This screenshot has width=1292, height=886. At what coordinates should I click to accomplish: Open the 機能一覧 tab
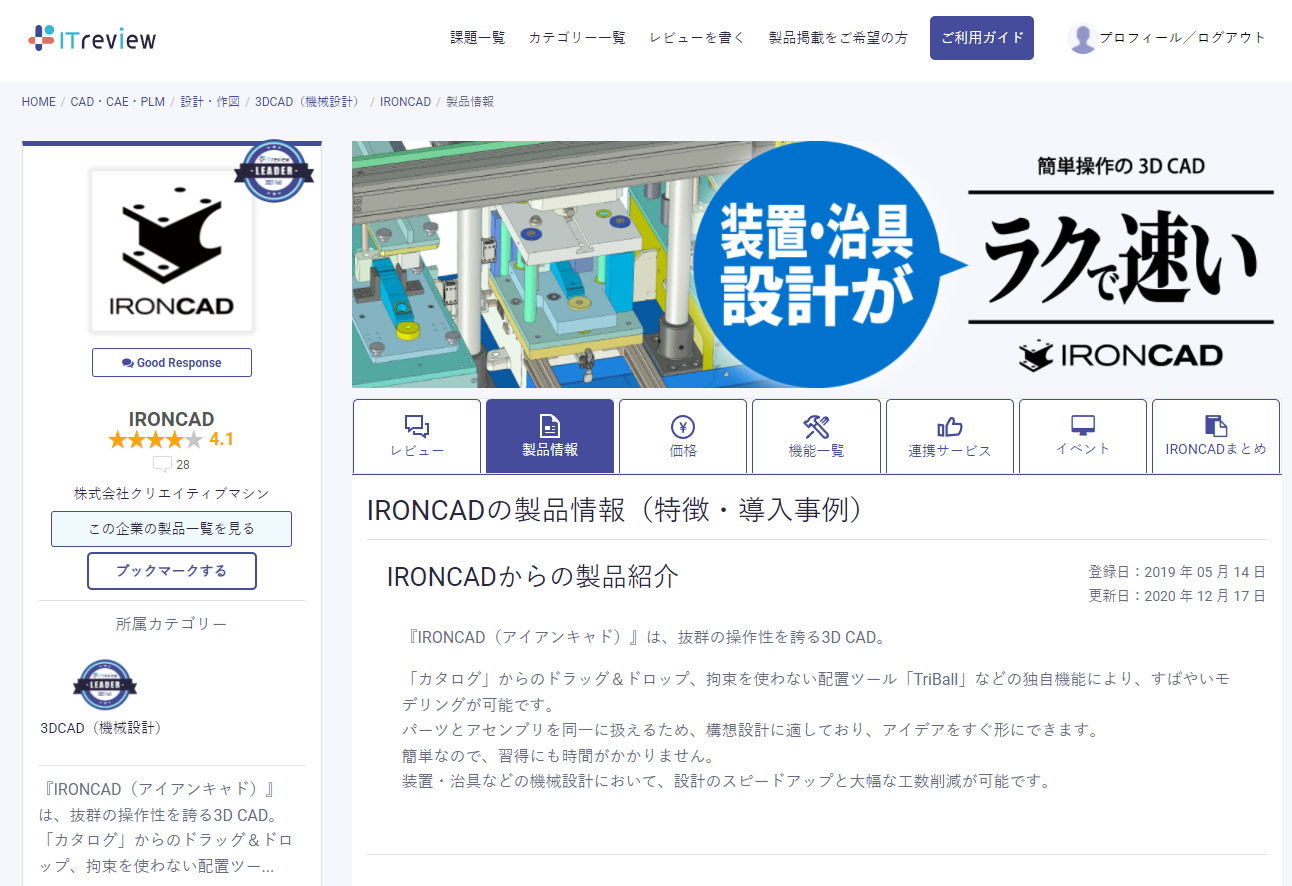tap(816, 436)
